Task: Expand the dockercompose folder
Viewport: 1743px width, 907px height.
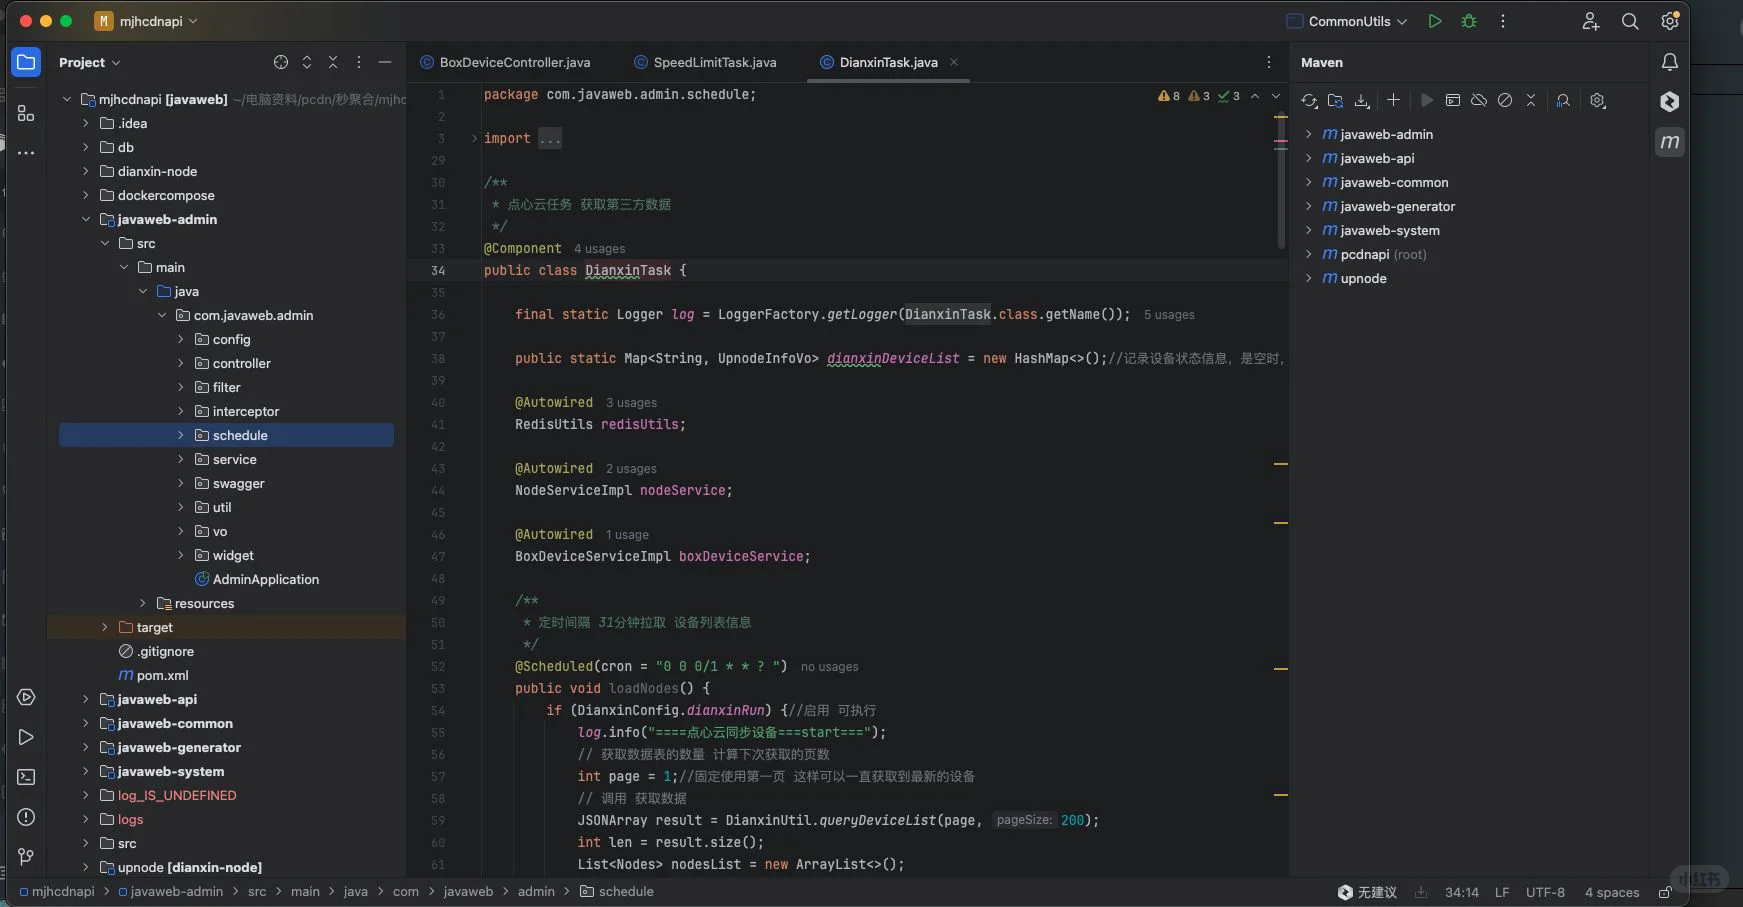Action: 86,195
